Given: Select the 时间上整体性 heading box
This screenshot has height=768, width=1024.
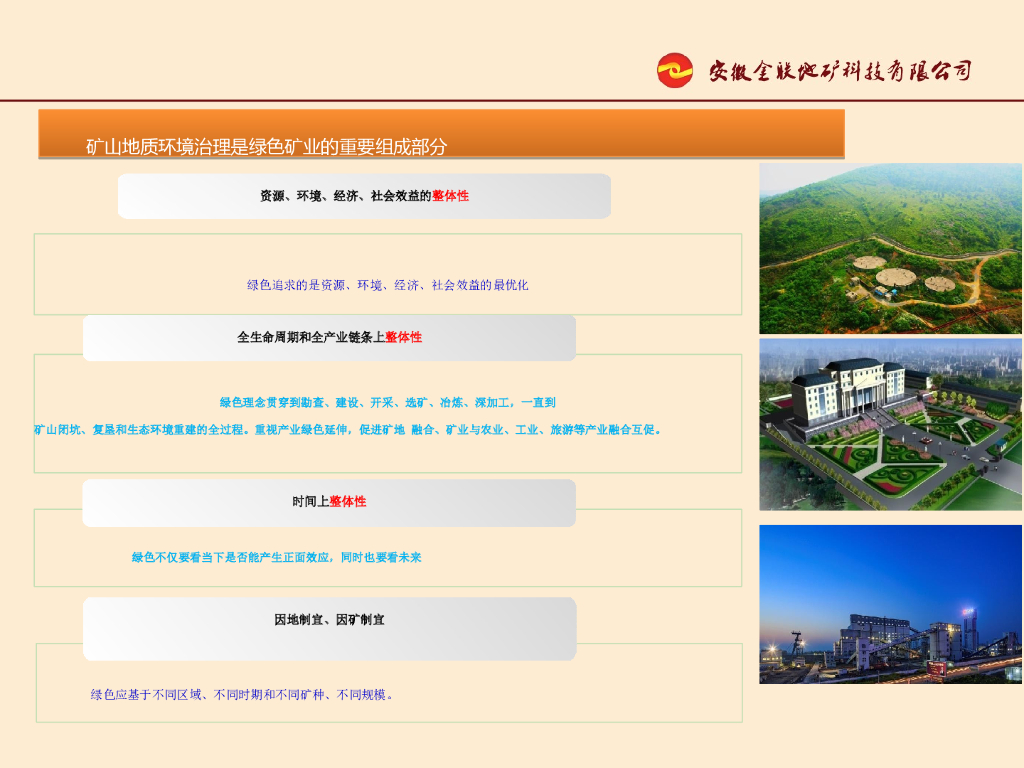Looking at the screenshot, I should pyautogui.click(x=329, y=503).
